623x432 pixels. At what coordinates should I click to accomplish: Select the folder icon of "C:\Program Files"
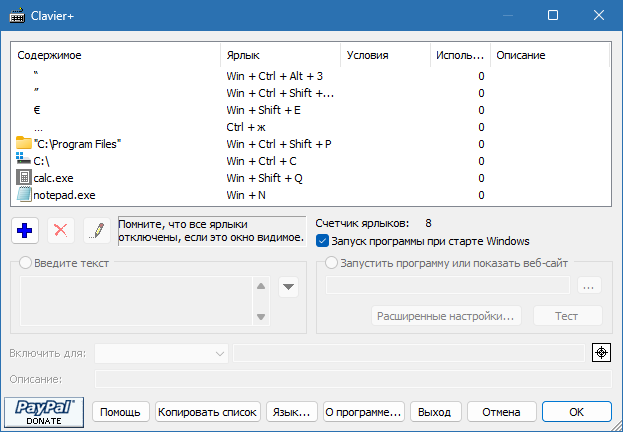24,143
